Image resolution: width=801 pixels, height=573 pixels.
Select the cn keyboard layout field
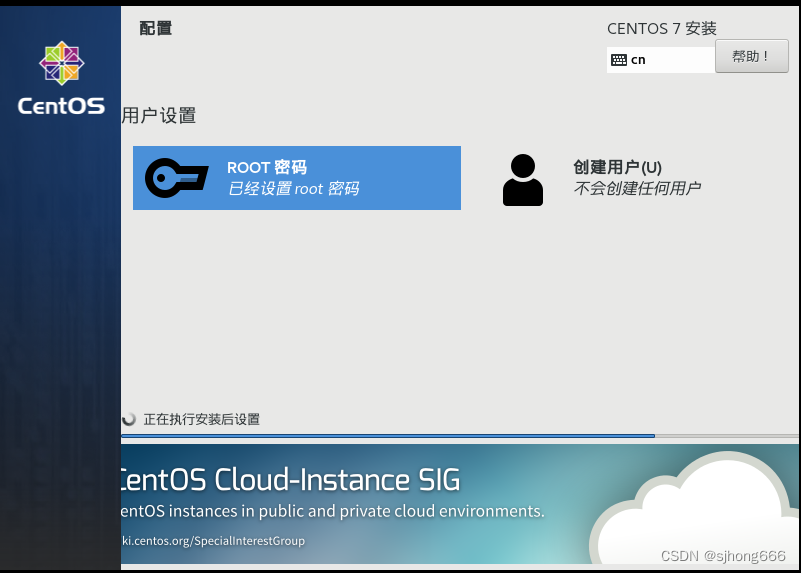[661, 60]
